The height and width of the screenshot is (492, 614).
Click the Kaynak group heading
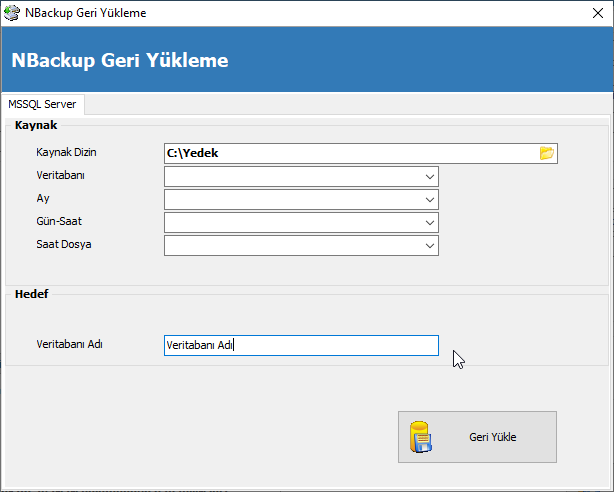(x=36, y=125)
